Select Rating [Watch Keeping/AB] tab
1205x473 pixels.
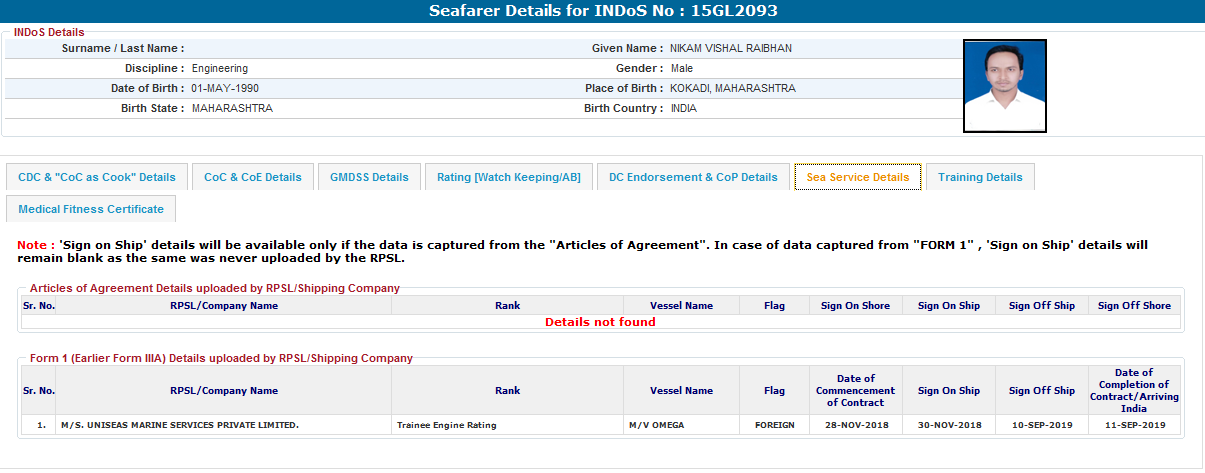(508, 177)
